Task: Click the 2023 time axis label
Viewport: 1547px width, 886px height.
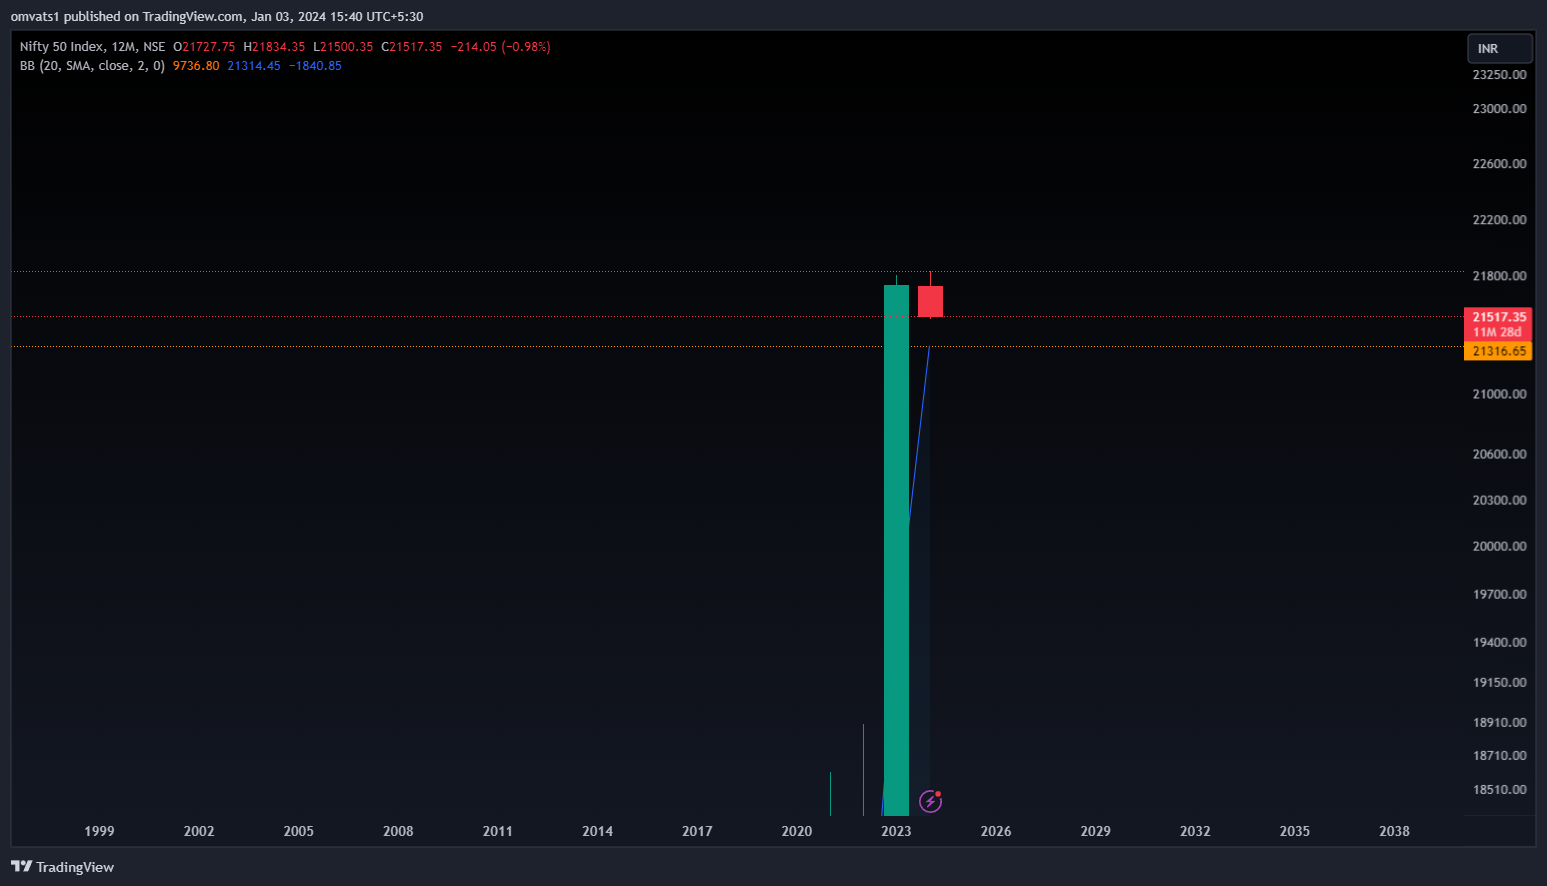Action: (x=896, y=831)
